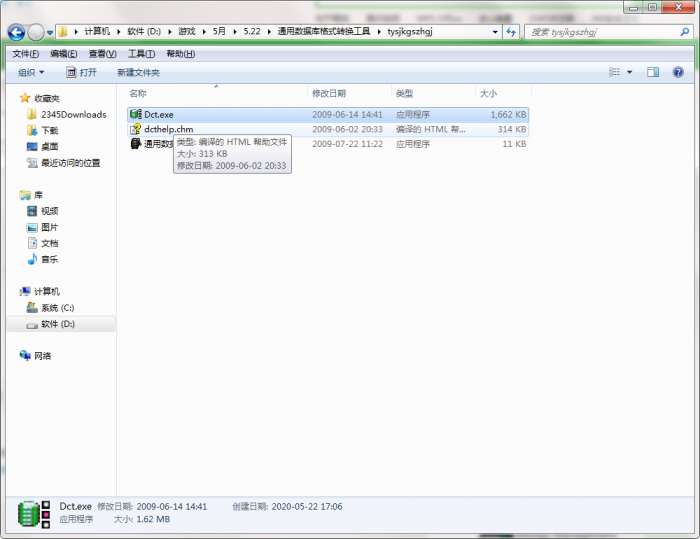Open the 查看(V) menu
The width and height of the screenshot is (700, 539).
102,54
